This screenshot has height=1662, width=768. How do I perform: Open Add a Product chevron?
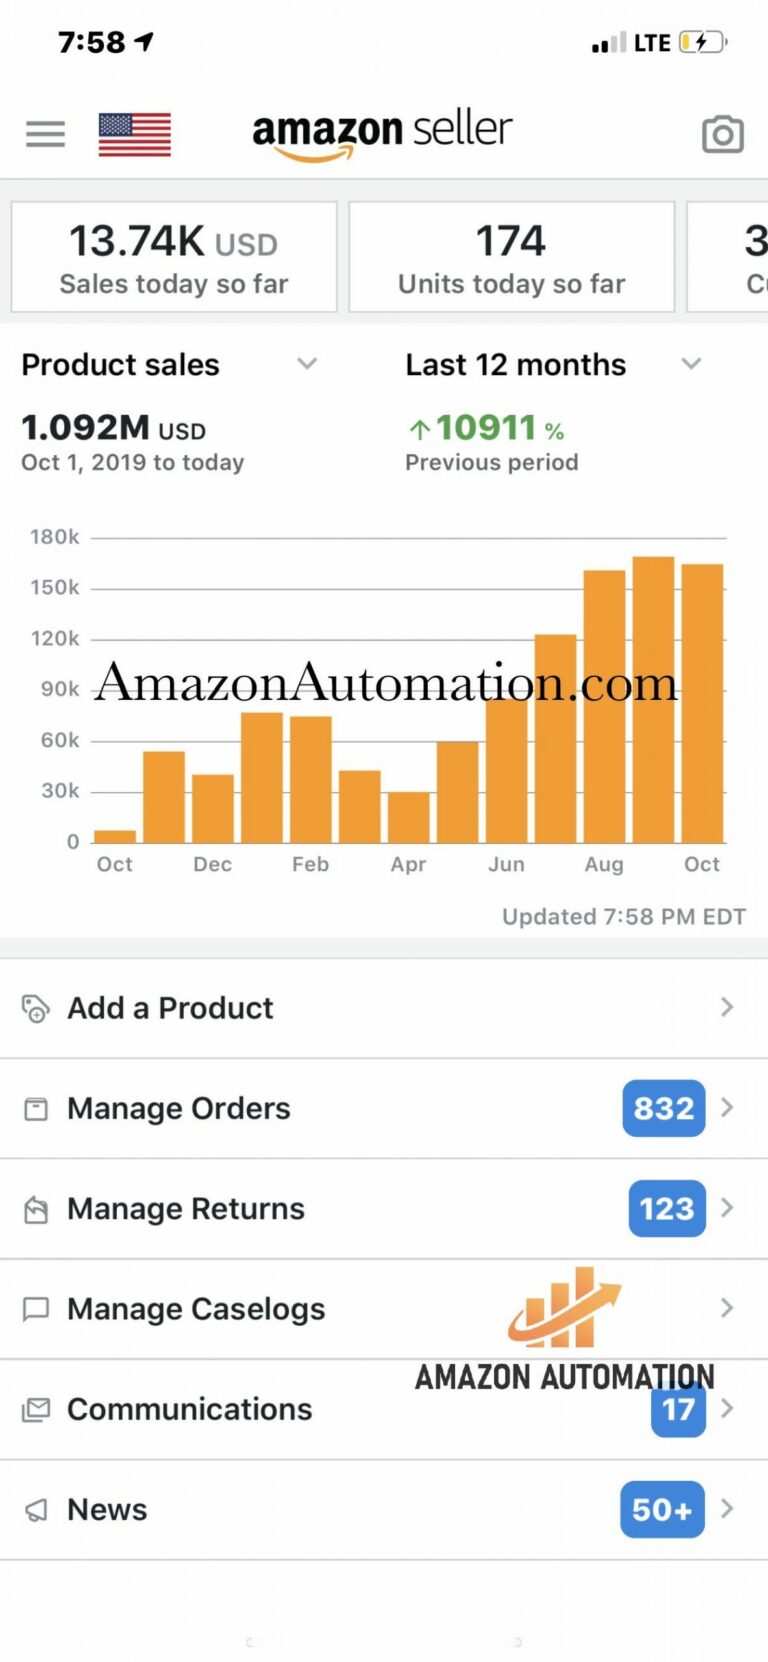pyautogui.click(x=727, y=1007)
